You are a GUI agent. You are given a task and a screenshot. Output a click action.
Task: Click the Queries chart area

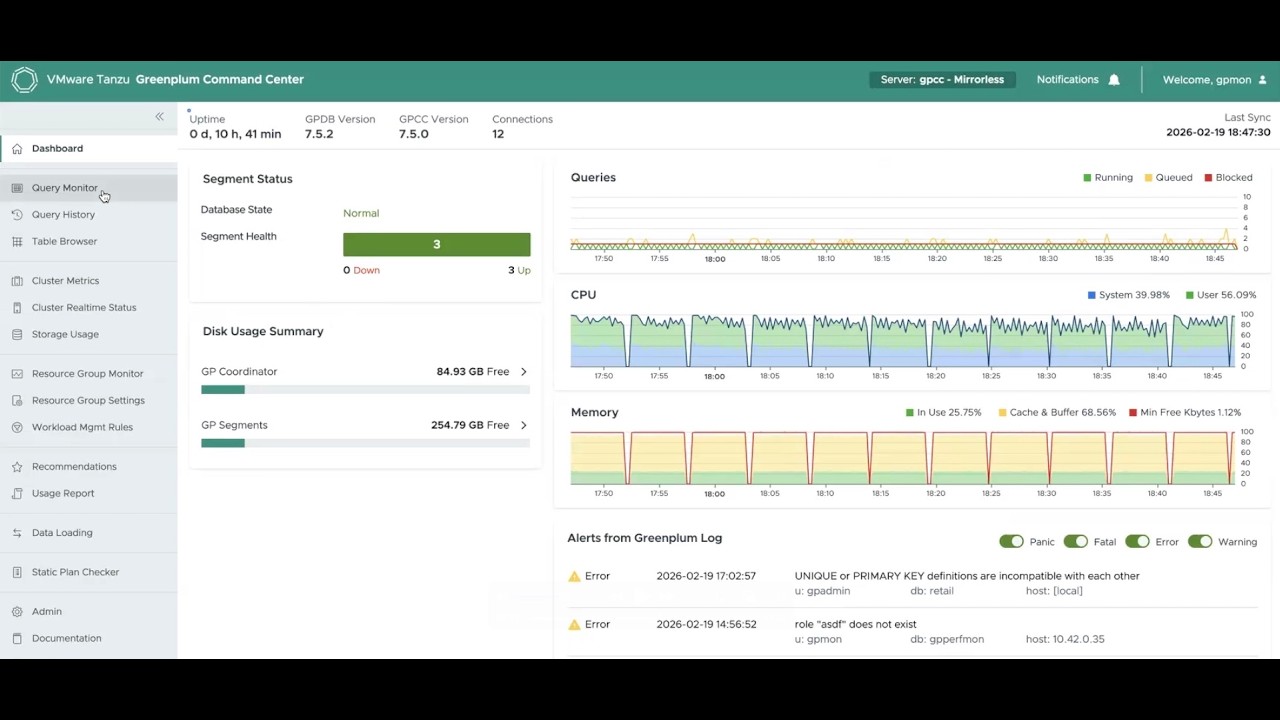pyautogui.click(x=904, y=224)
